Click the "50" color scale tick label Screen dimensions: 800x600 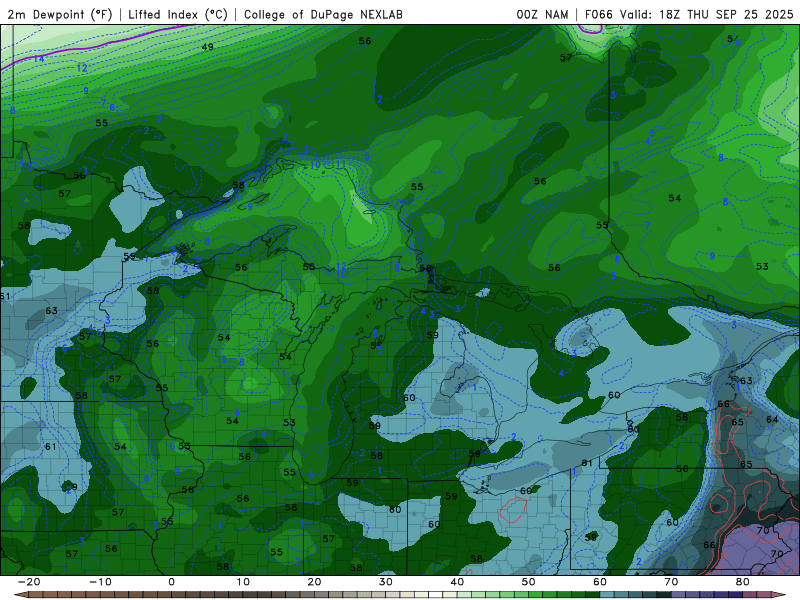coord(529,582)
